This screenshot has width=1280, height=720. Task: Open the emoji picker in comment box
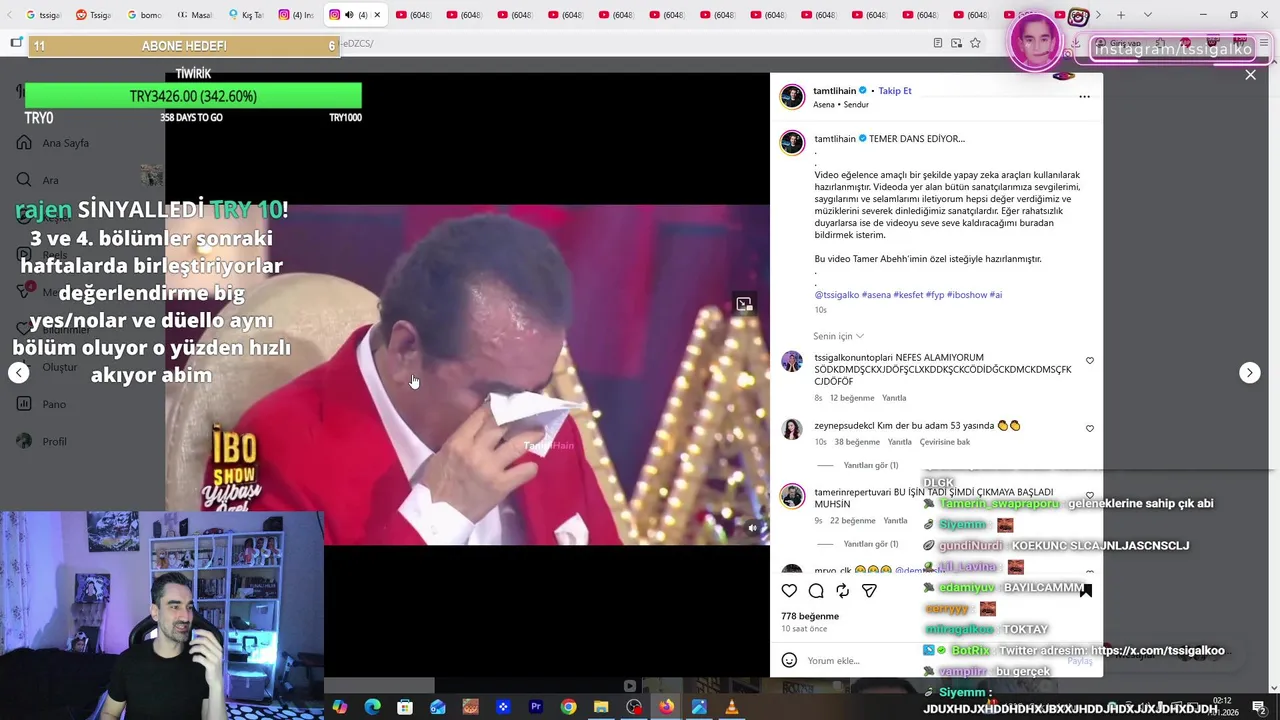pyautogui.click(x=789, y=660)
